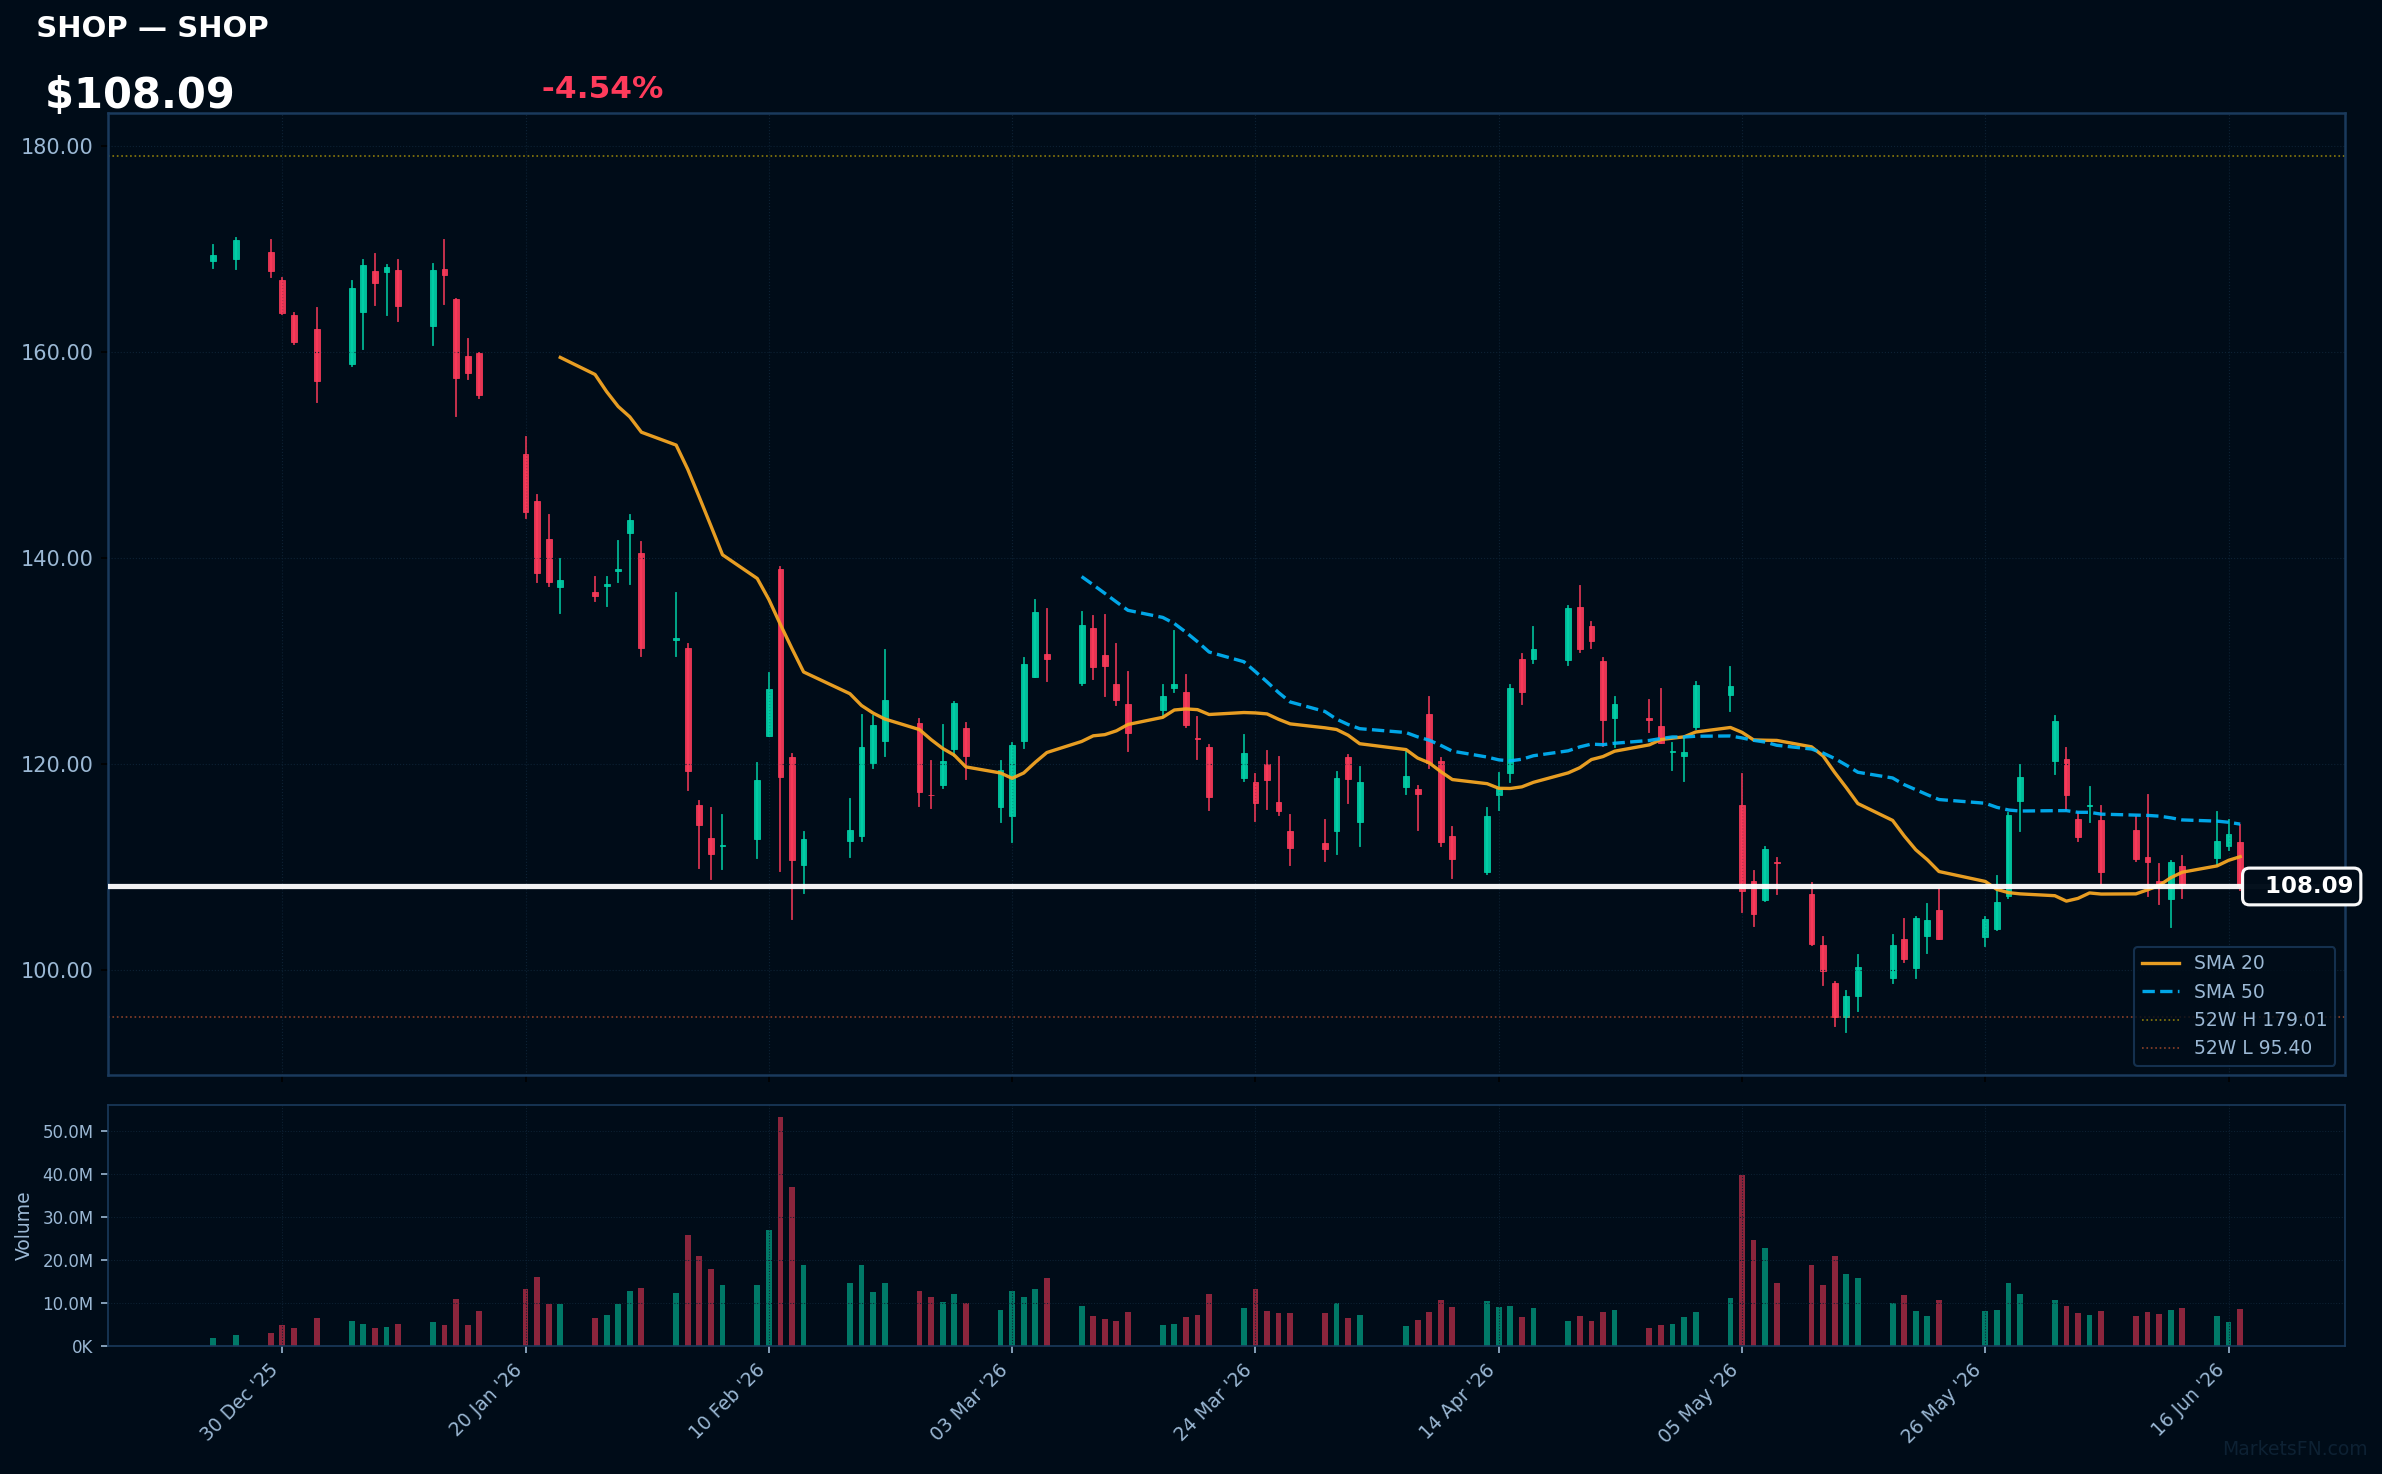Click the 16 Jun '26 date label
2382x1474 pixels.
2188,1400
